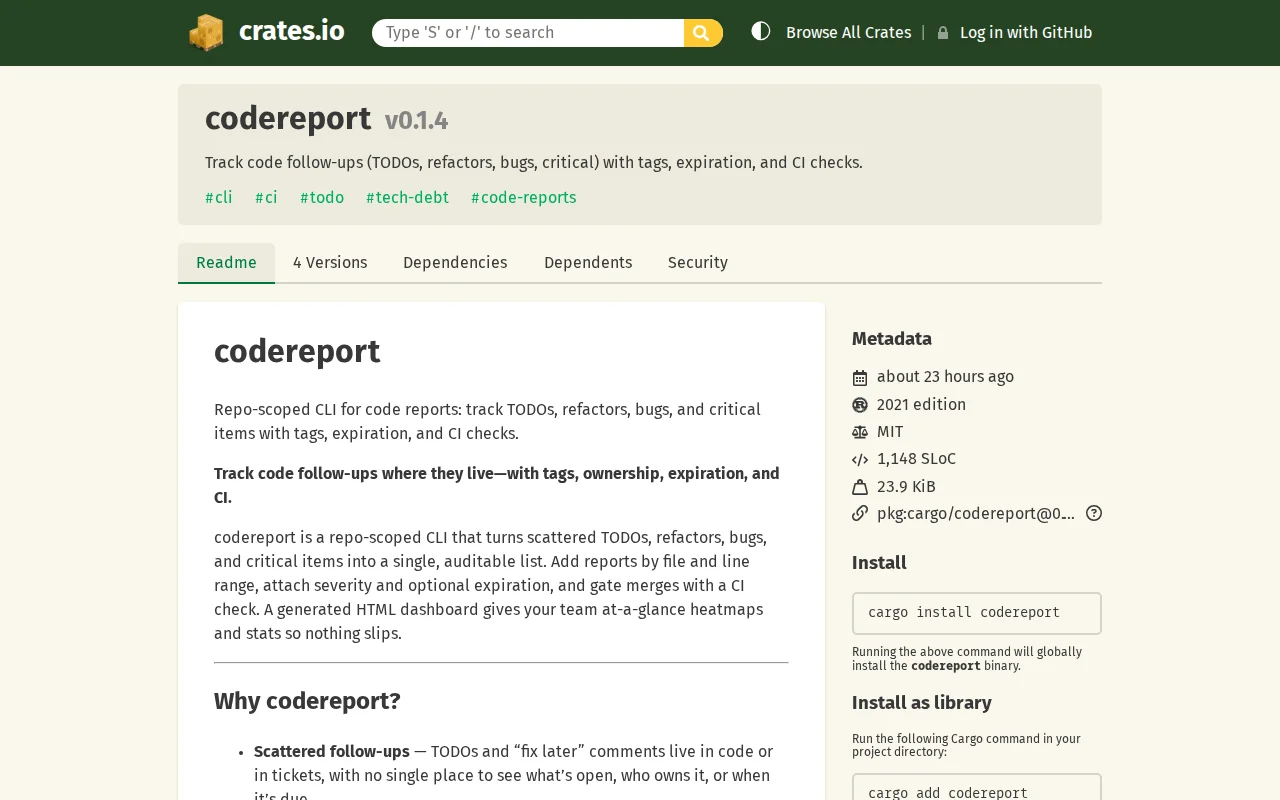Click the '23.9 KiB' size text
1280x800 pixels.
(x=906, y=487)
